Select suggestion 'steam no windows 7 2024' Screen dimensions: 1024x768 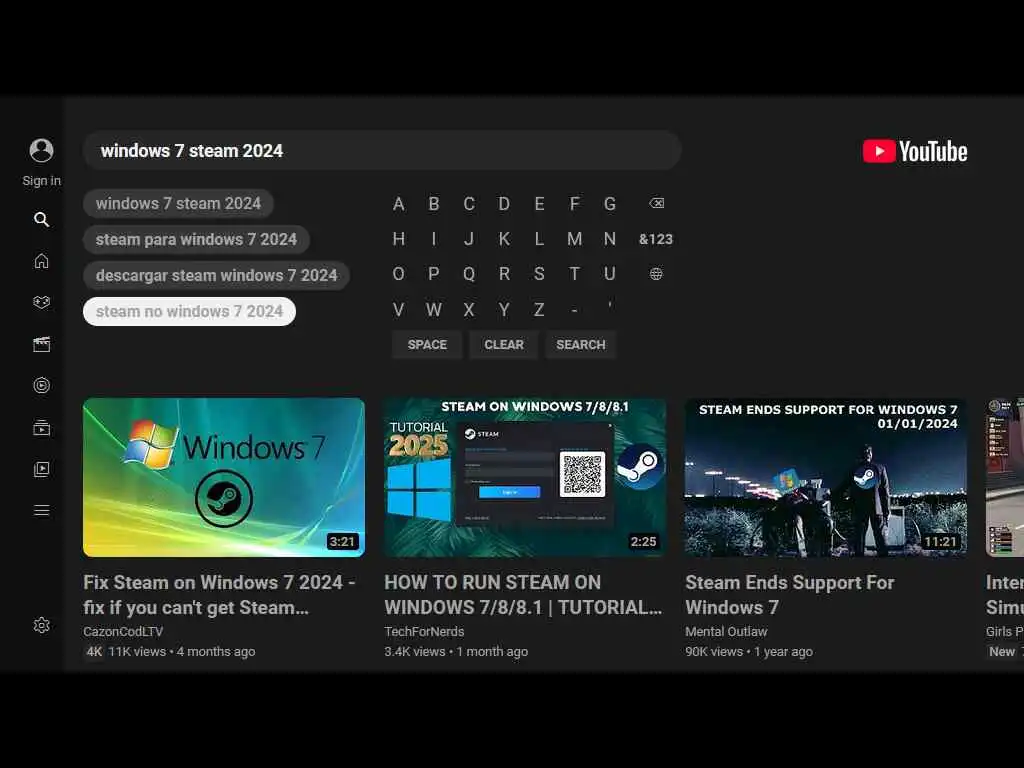[189, 311]
